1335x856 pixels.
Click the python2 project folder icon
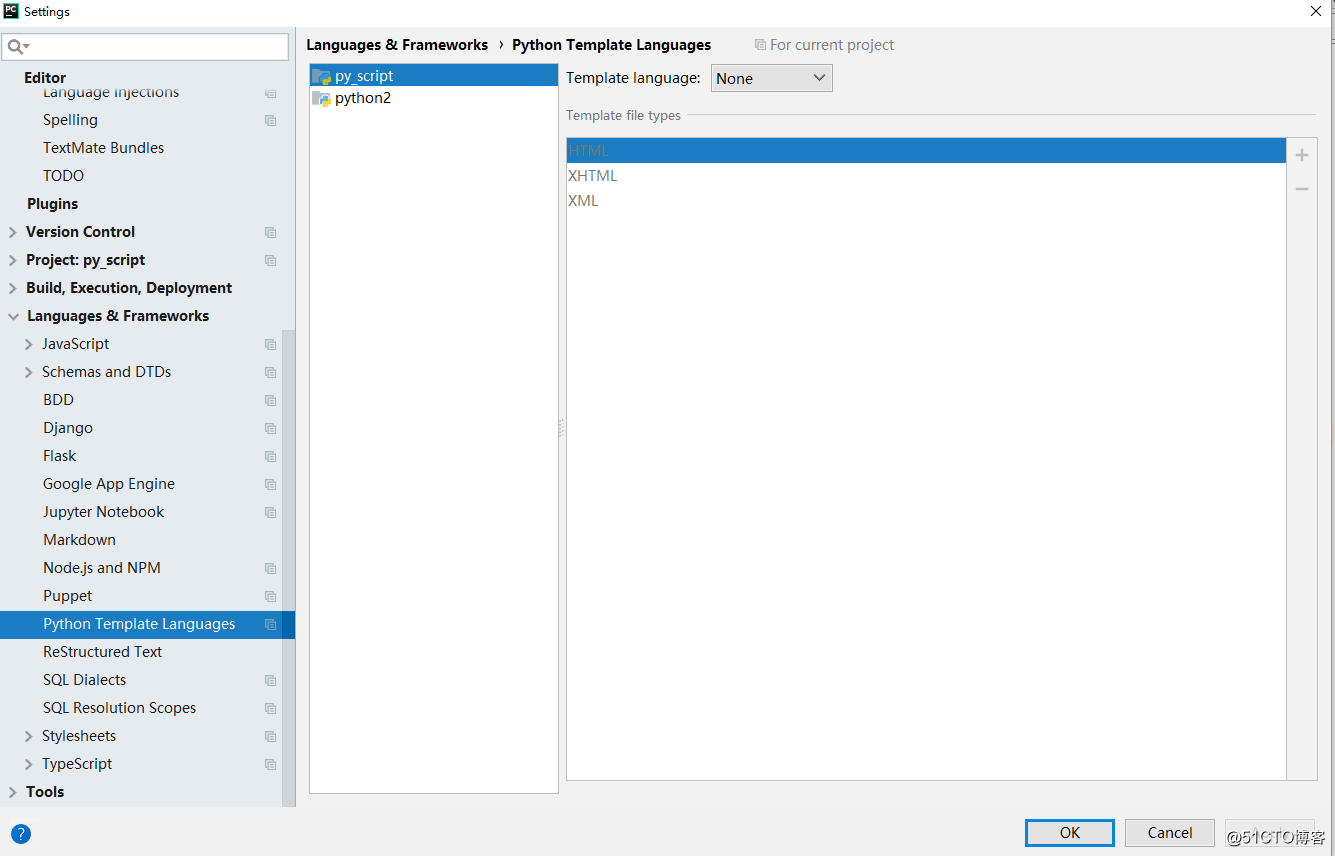(321, 98)
